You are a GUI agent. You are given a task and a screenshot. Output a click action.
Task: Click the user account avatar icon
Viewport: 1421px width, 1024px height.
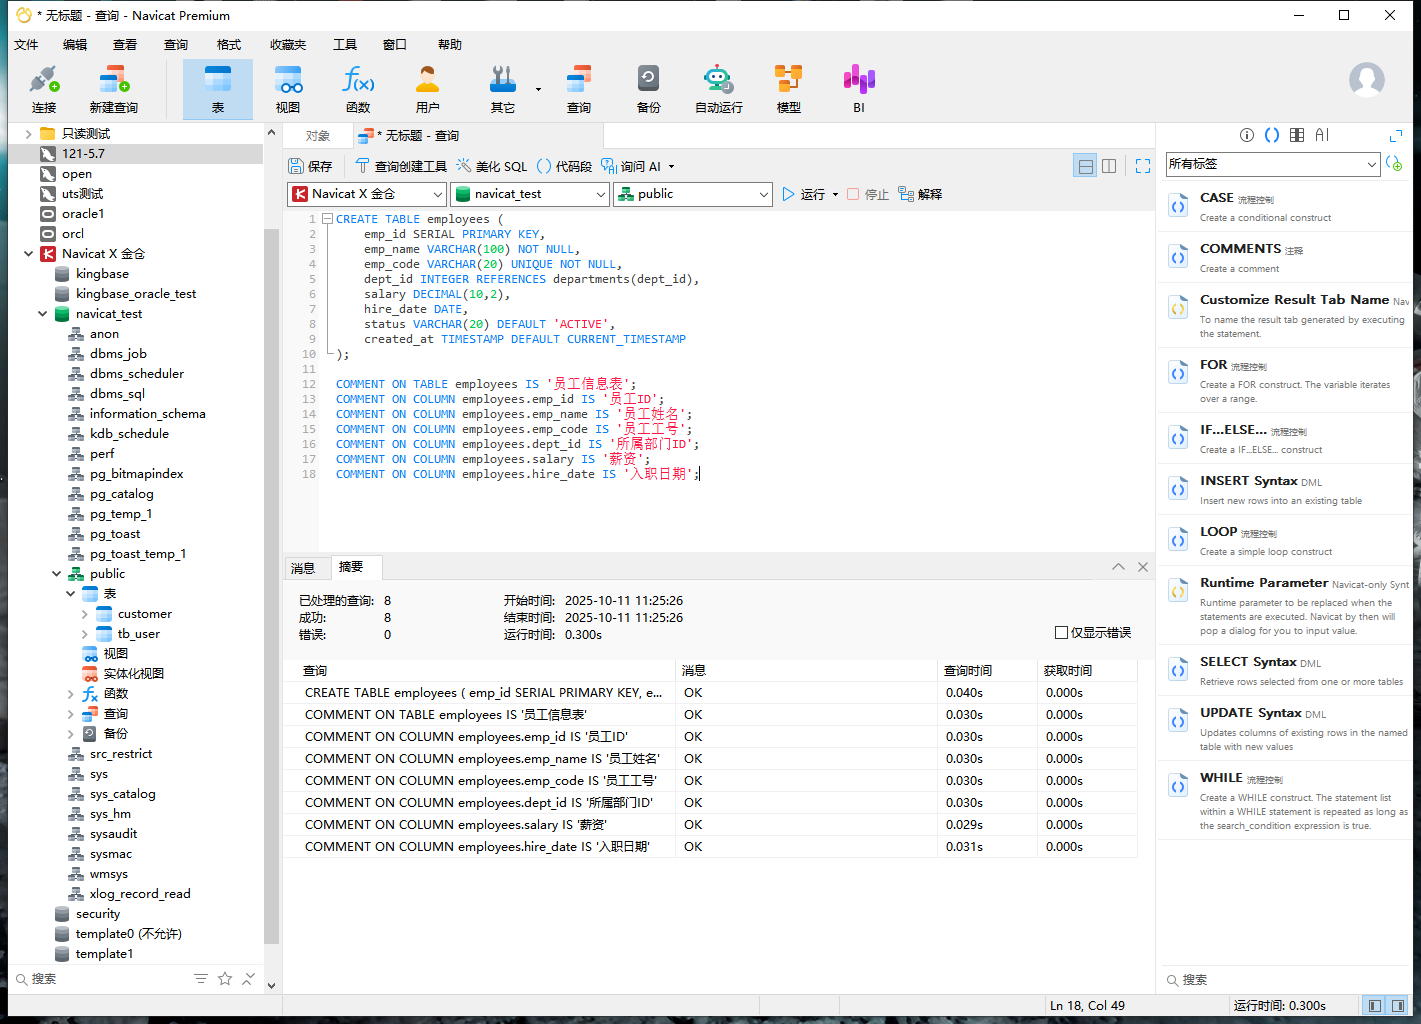[1367, 80]
